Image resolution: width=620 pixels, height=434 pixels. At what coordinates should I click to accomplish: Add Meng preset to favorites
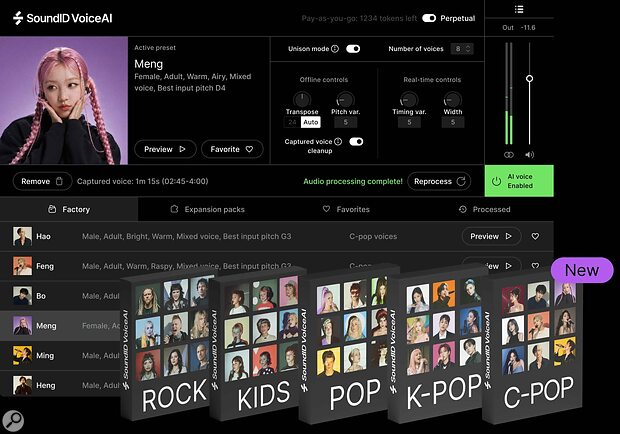232,149
